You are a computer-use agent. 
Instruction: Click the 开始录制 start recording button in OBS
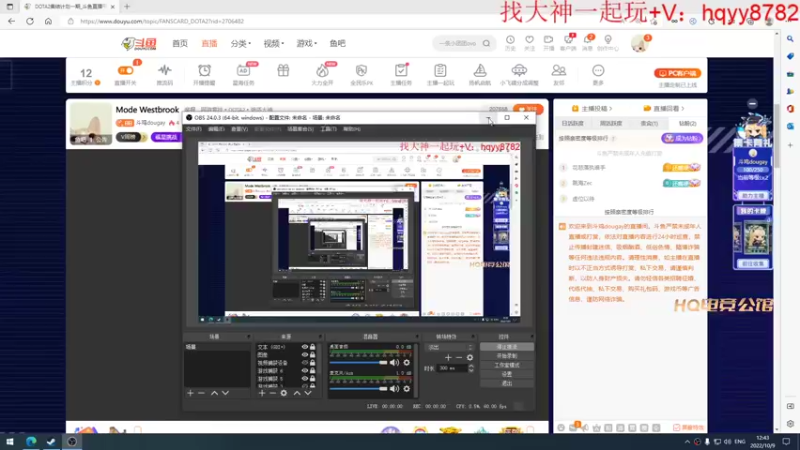[x=507, y=356]
